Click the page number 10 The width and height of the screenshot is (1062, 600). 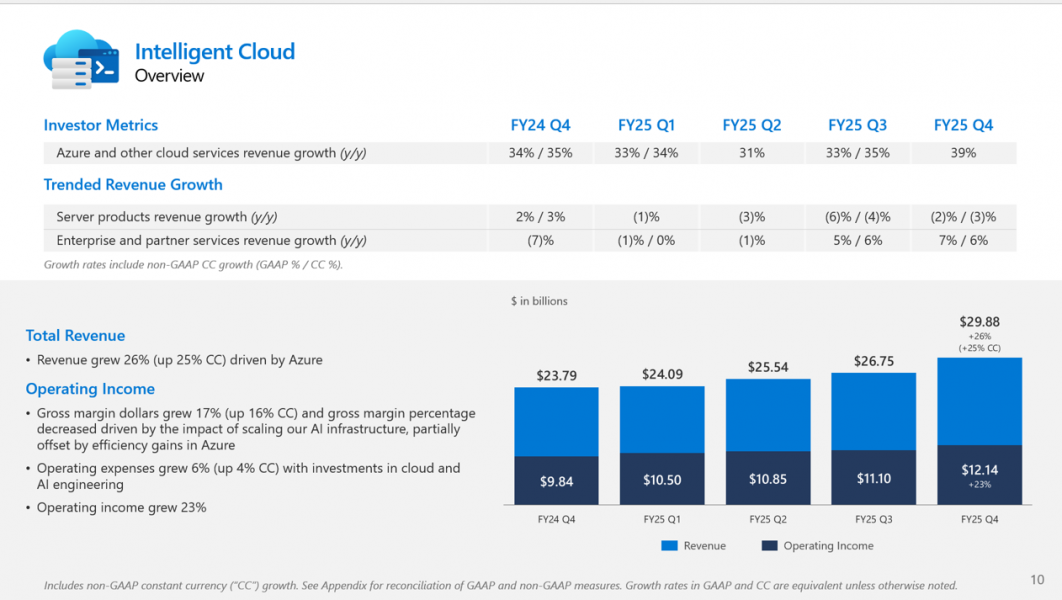pyautogui.click(x=1037, y=578)
